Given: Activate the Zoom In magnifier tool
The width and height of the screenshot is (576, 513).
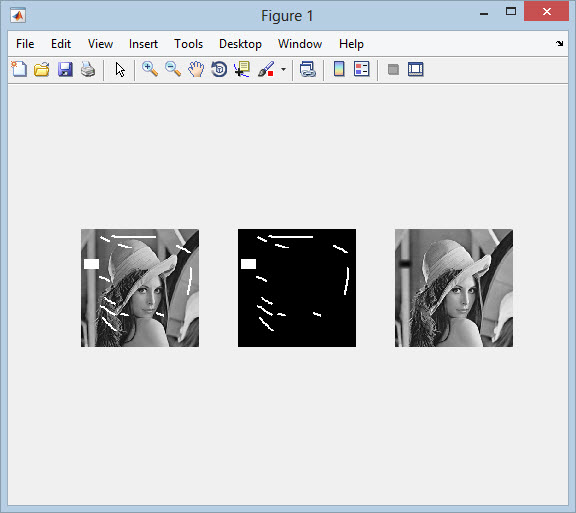Looking at the screenshot, I should [x=150, y=69].
